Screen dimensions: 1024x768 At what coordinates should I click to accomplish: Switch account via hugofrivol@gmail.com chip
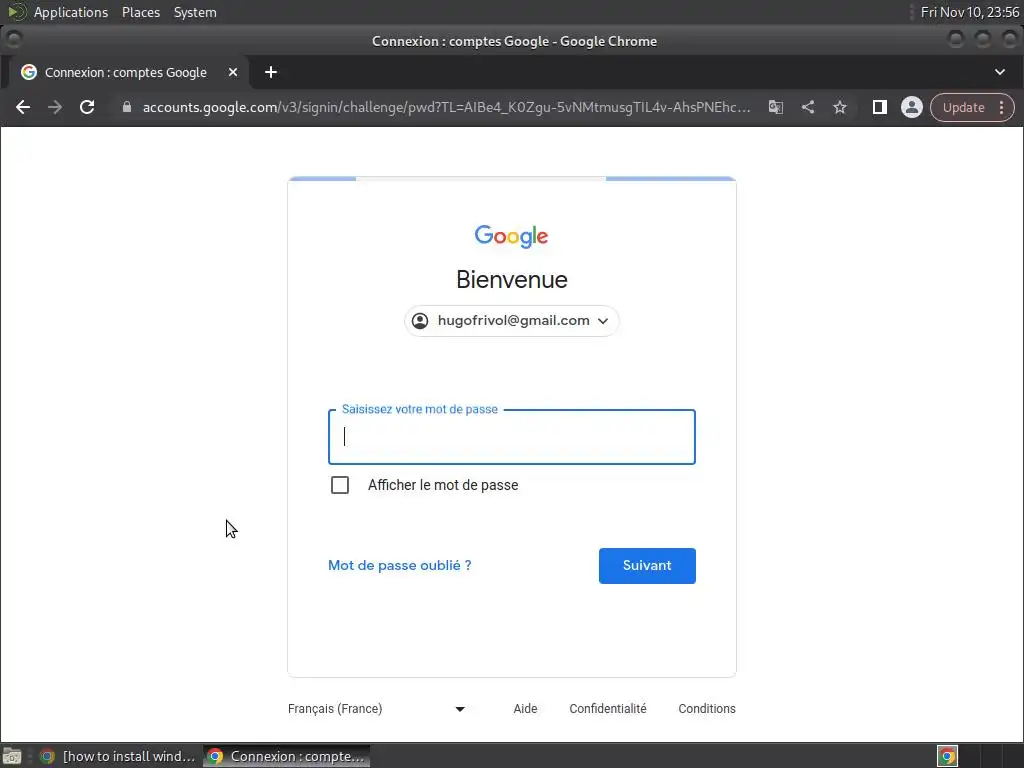click(511, 321)
